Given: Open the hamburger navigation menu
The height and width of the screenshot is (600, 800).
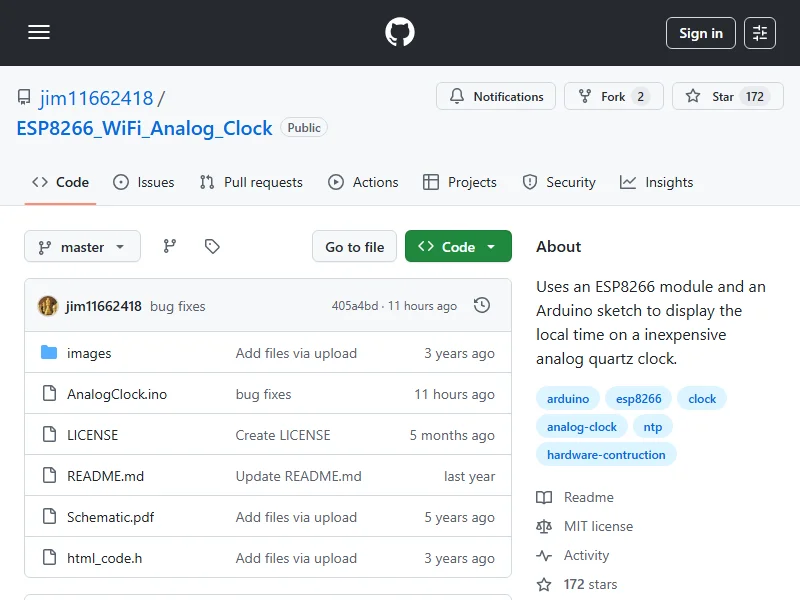Looking at the screenshot, I should [x=39, y=33].
